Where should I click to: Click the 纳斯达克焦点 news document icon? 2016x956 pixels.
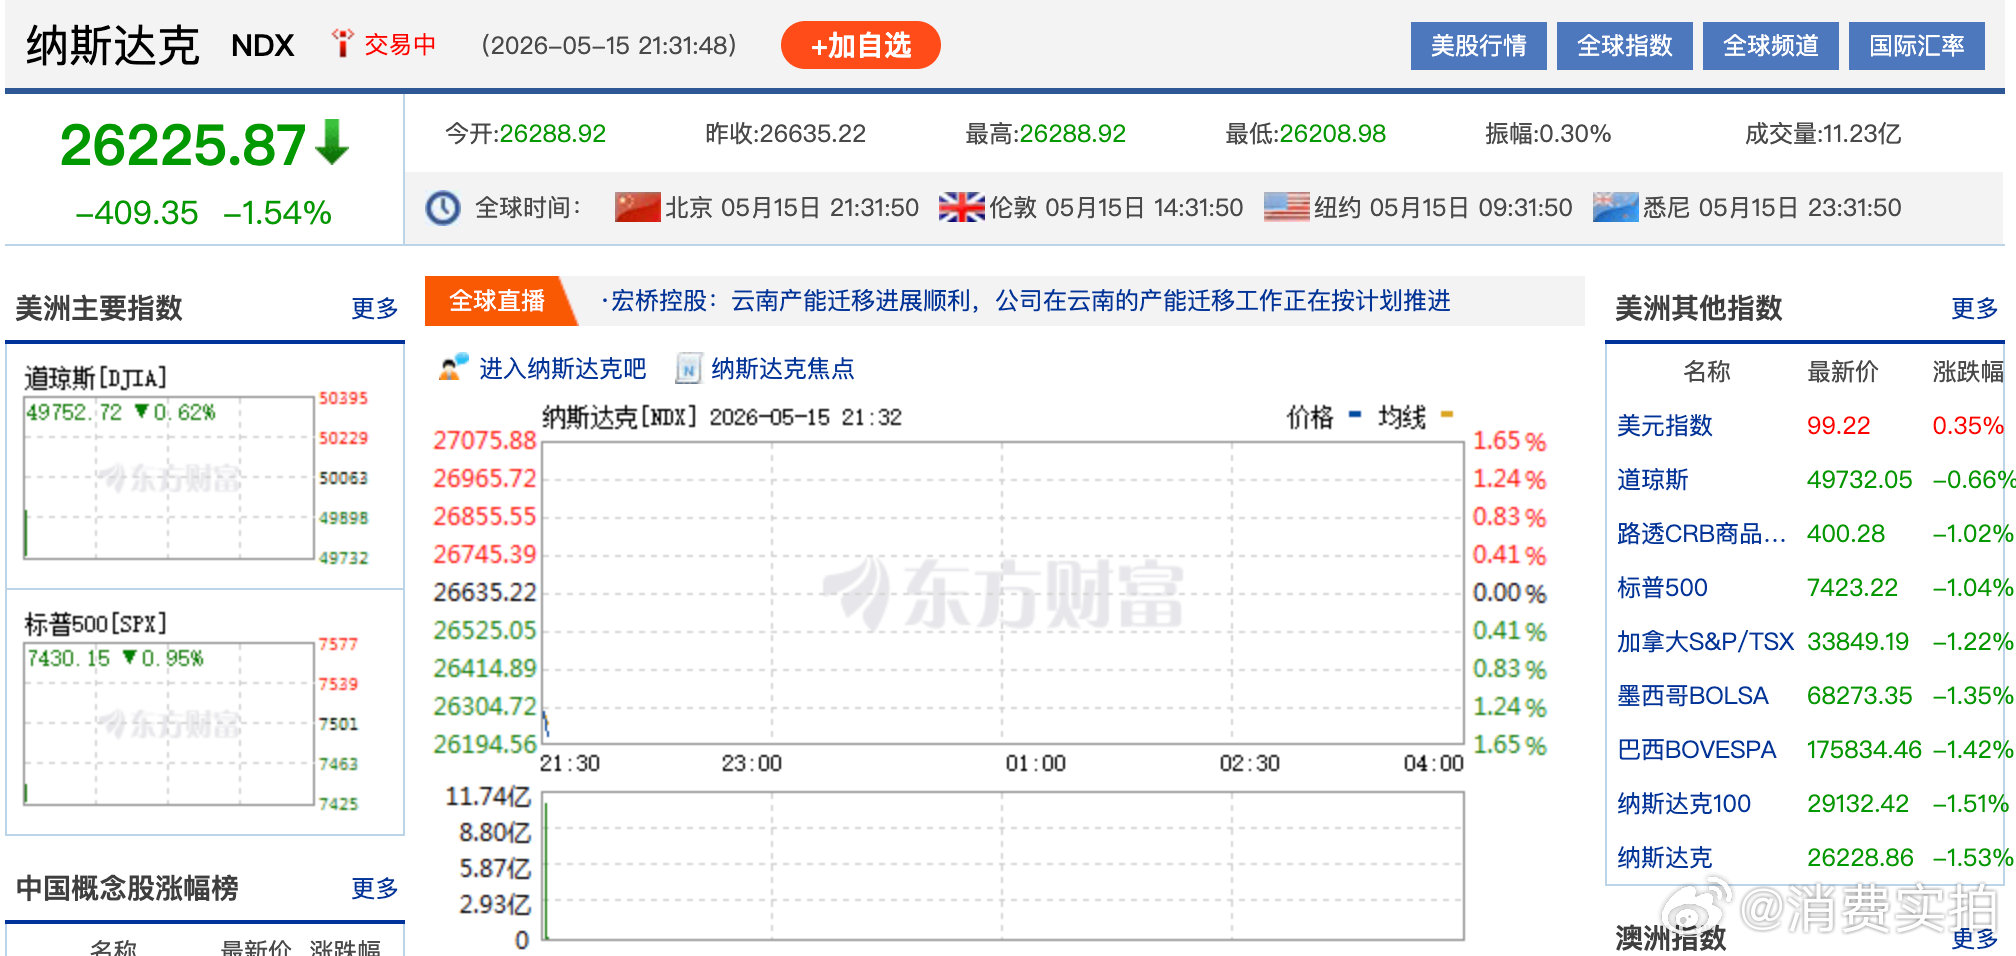(x=688, y=368)
